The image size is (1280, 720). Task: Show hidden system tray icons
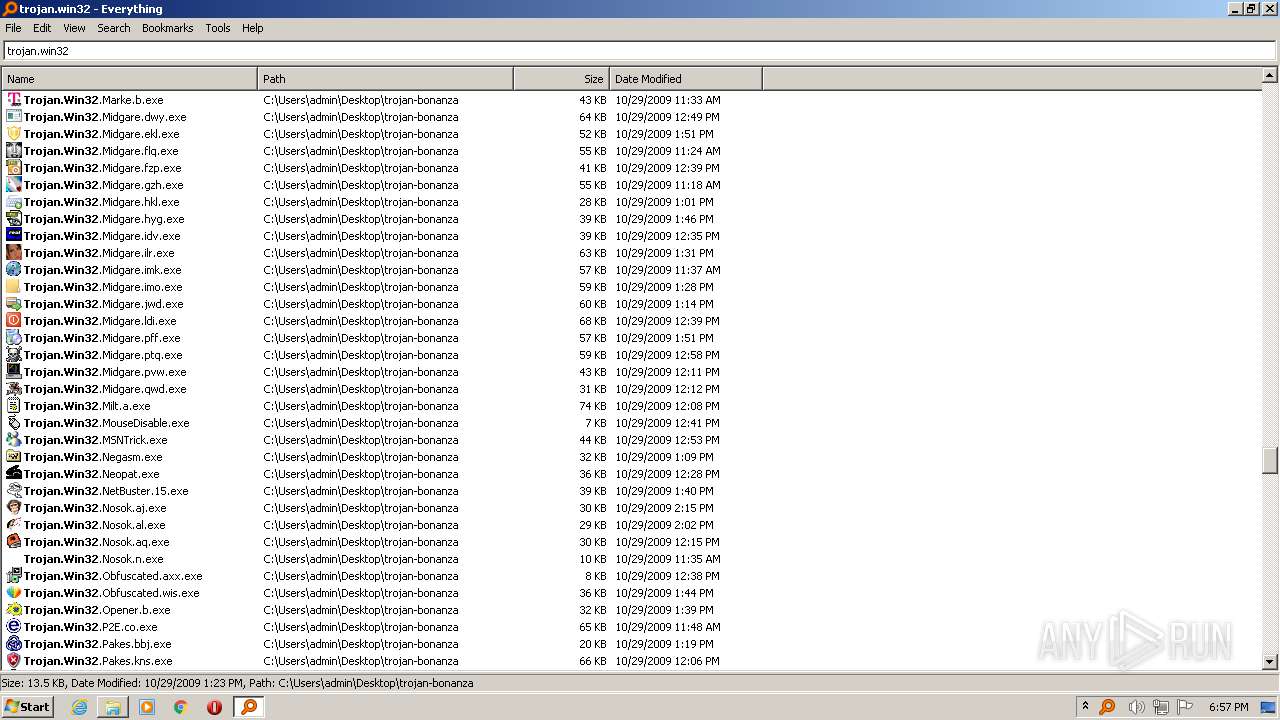1085,706
